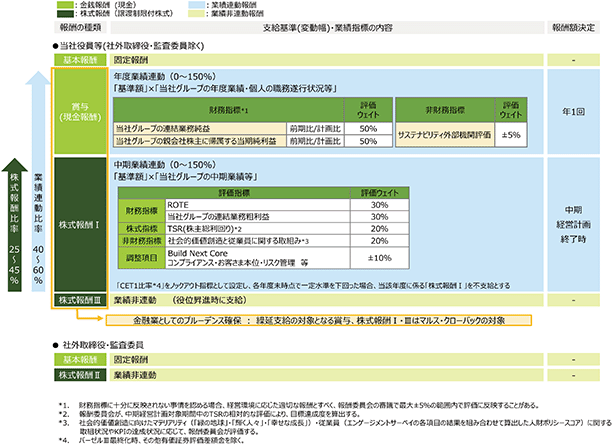Click 基本報酬 label under 社外取締役・監査委員 section
Image resolution: width=612 pixels, height=446 pixels.
point(80,359)
